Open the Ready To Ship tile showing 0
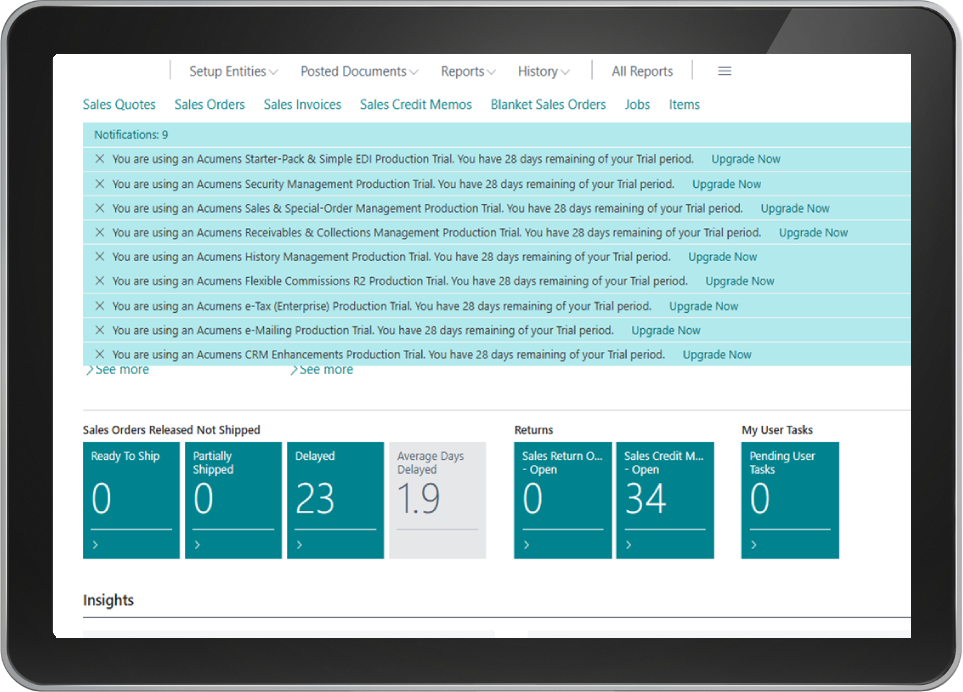 click(x=131, y=500)
